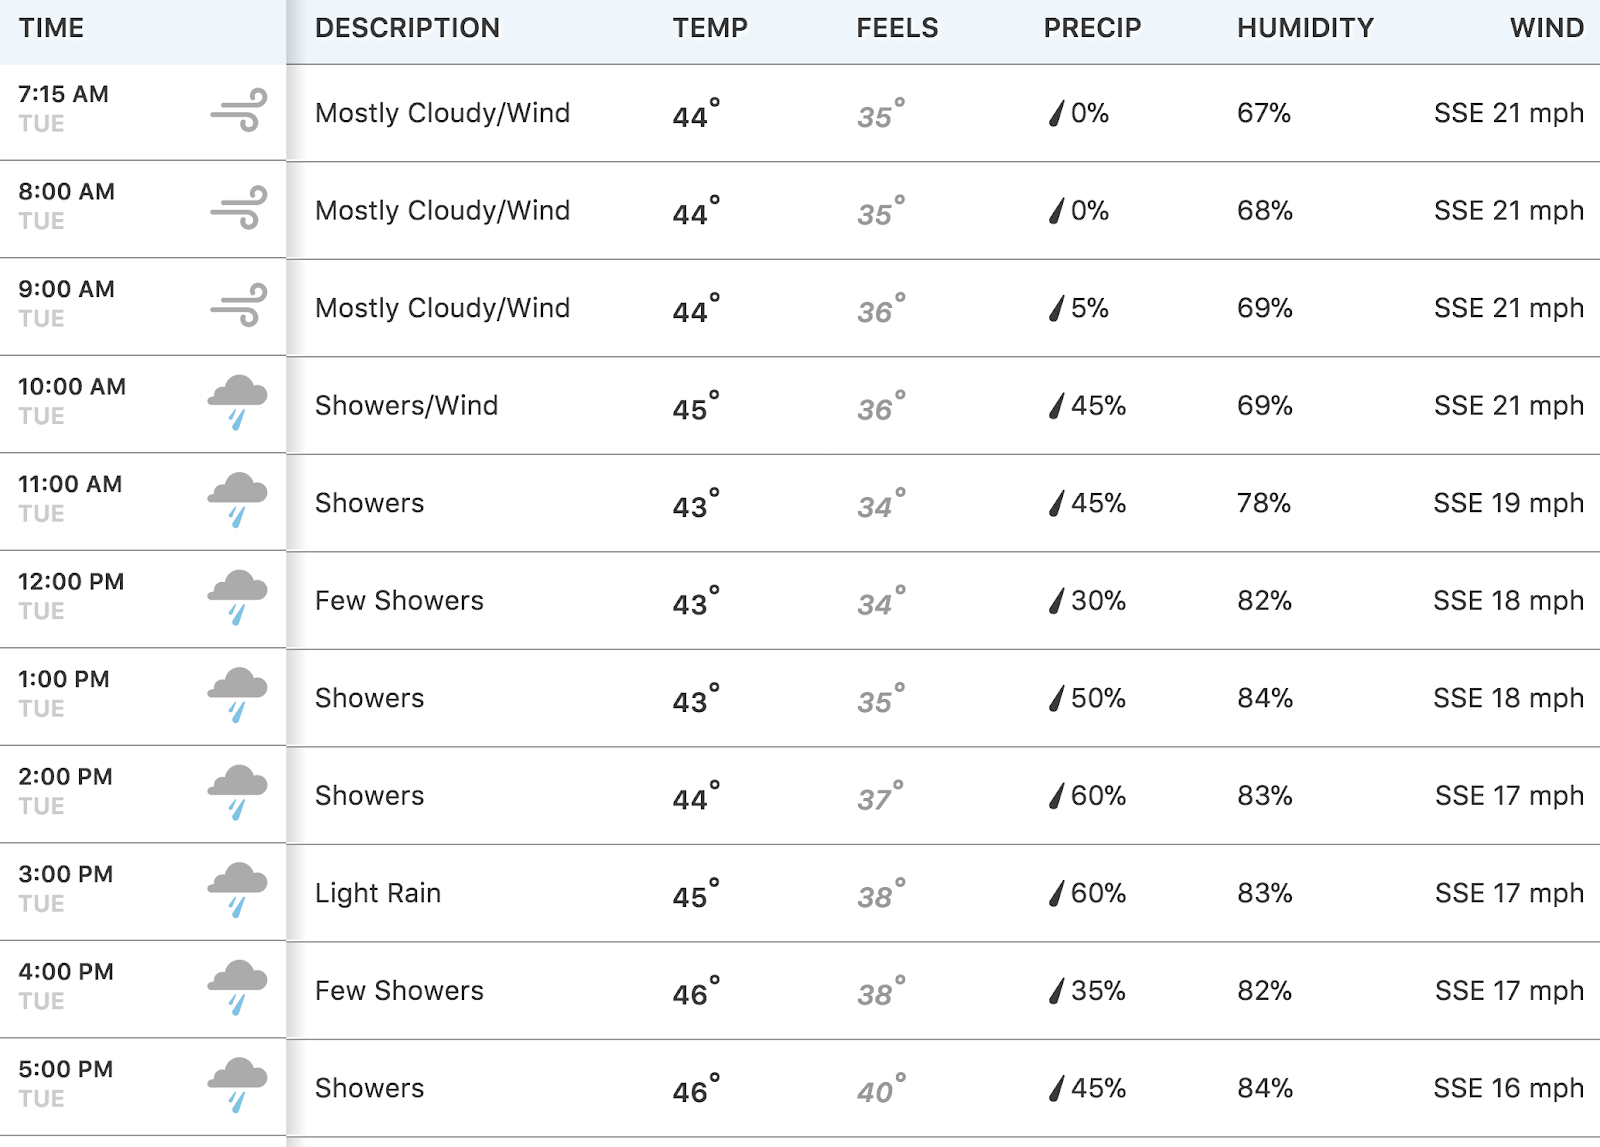The height and width of the screenshot is (1147, 1600).
Task: Click the Light Rain description
Action: tap(378, 893)
